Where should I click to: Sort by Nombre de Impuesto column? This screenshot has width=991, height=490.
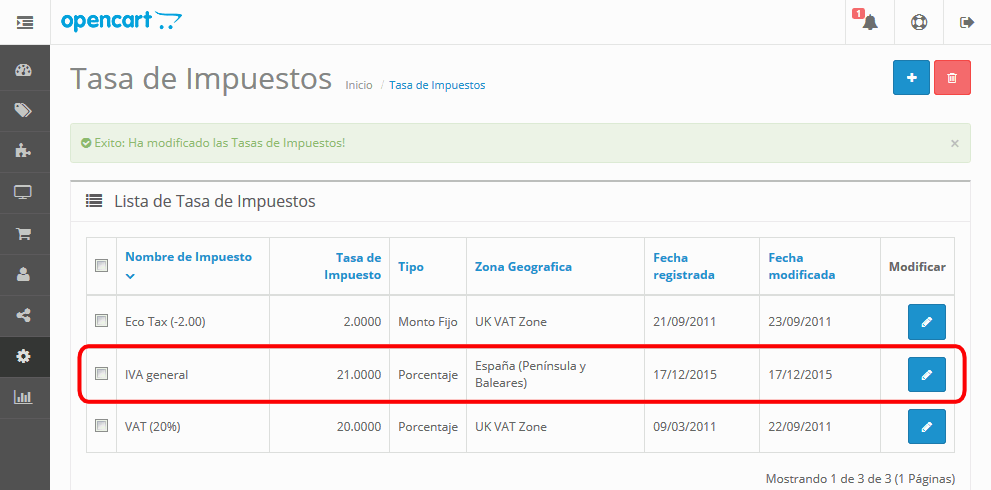click(188, 257)
